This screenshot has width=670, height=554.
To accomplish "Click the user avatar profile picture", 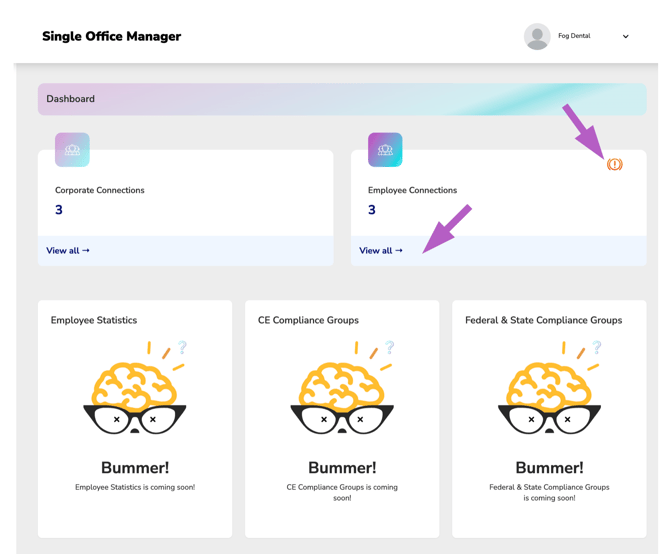I will pos(537,36).
